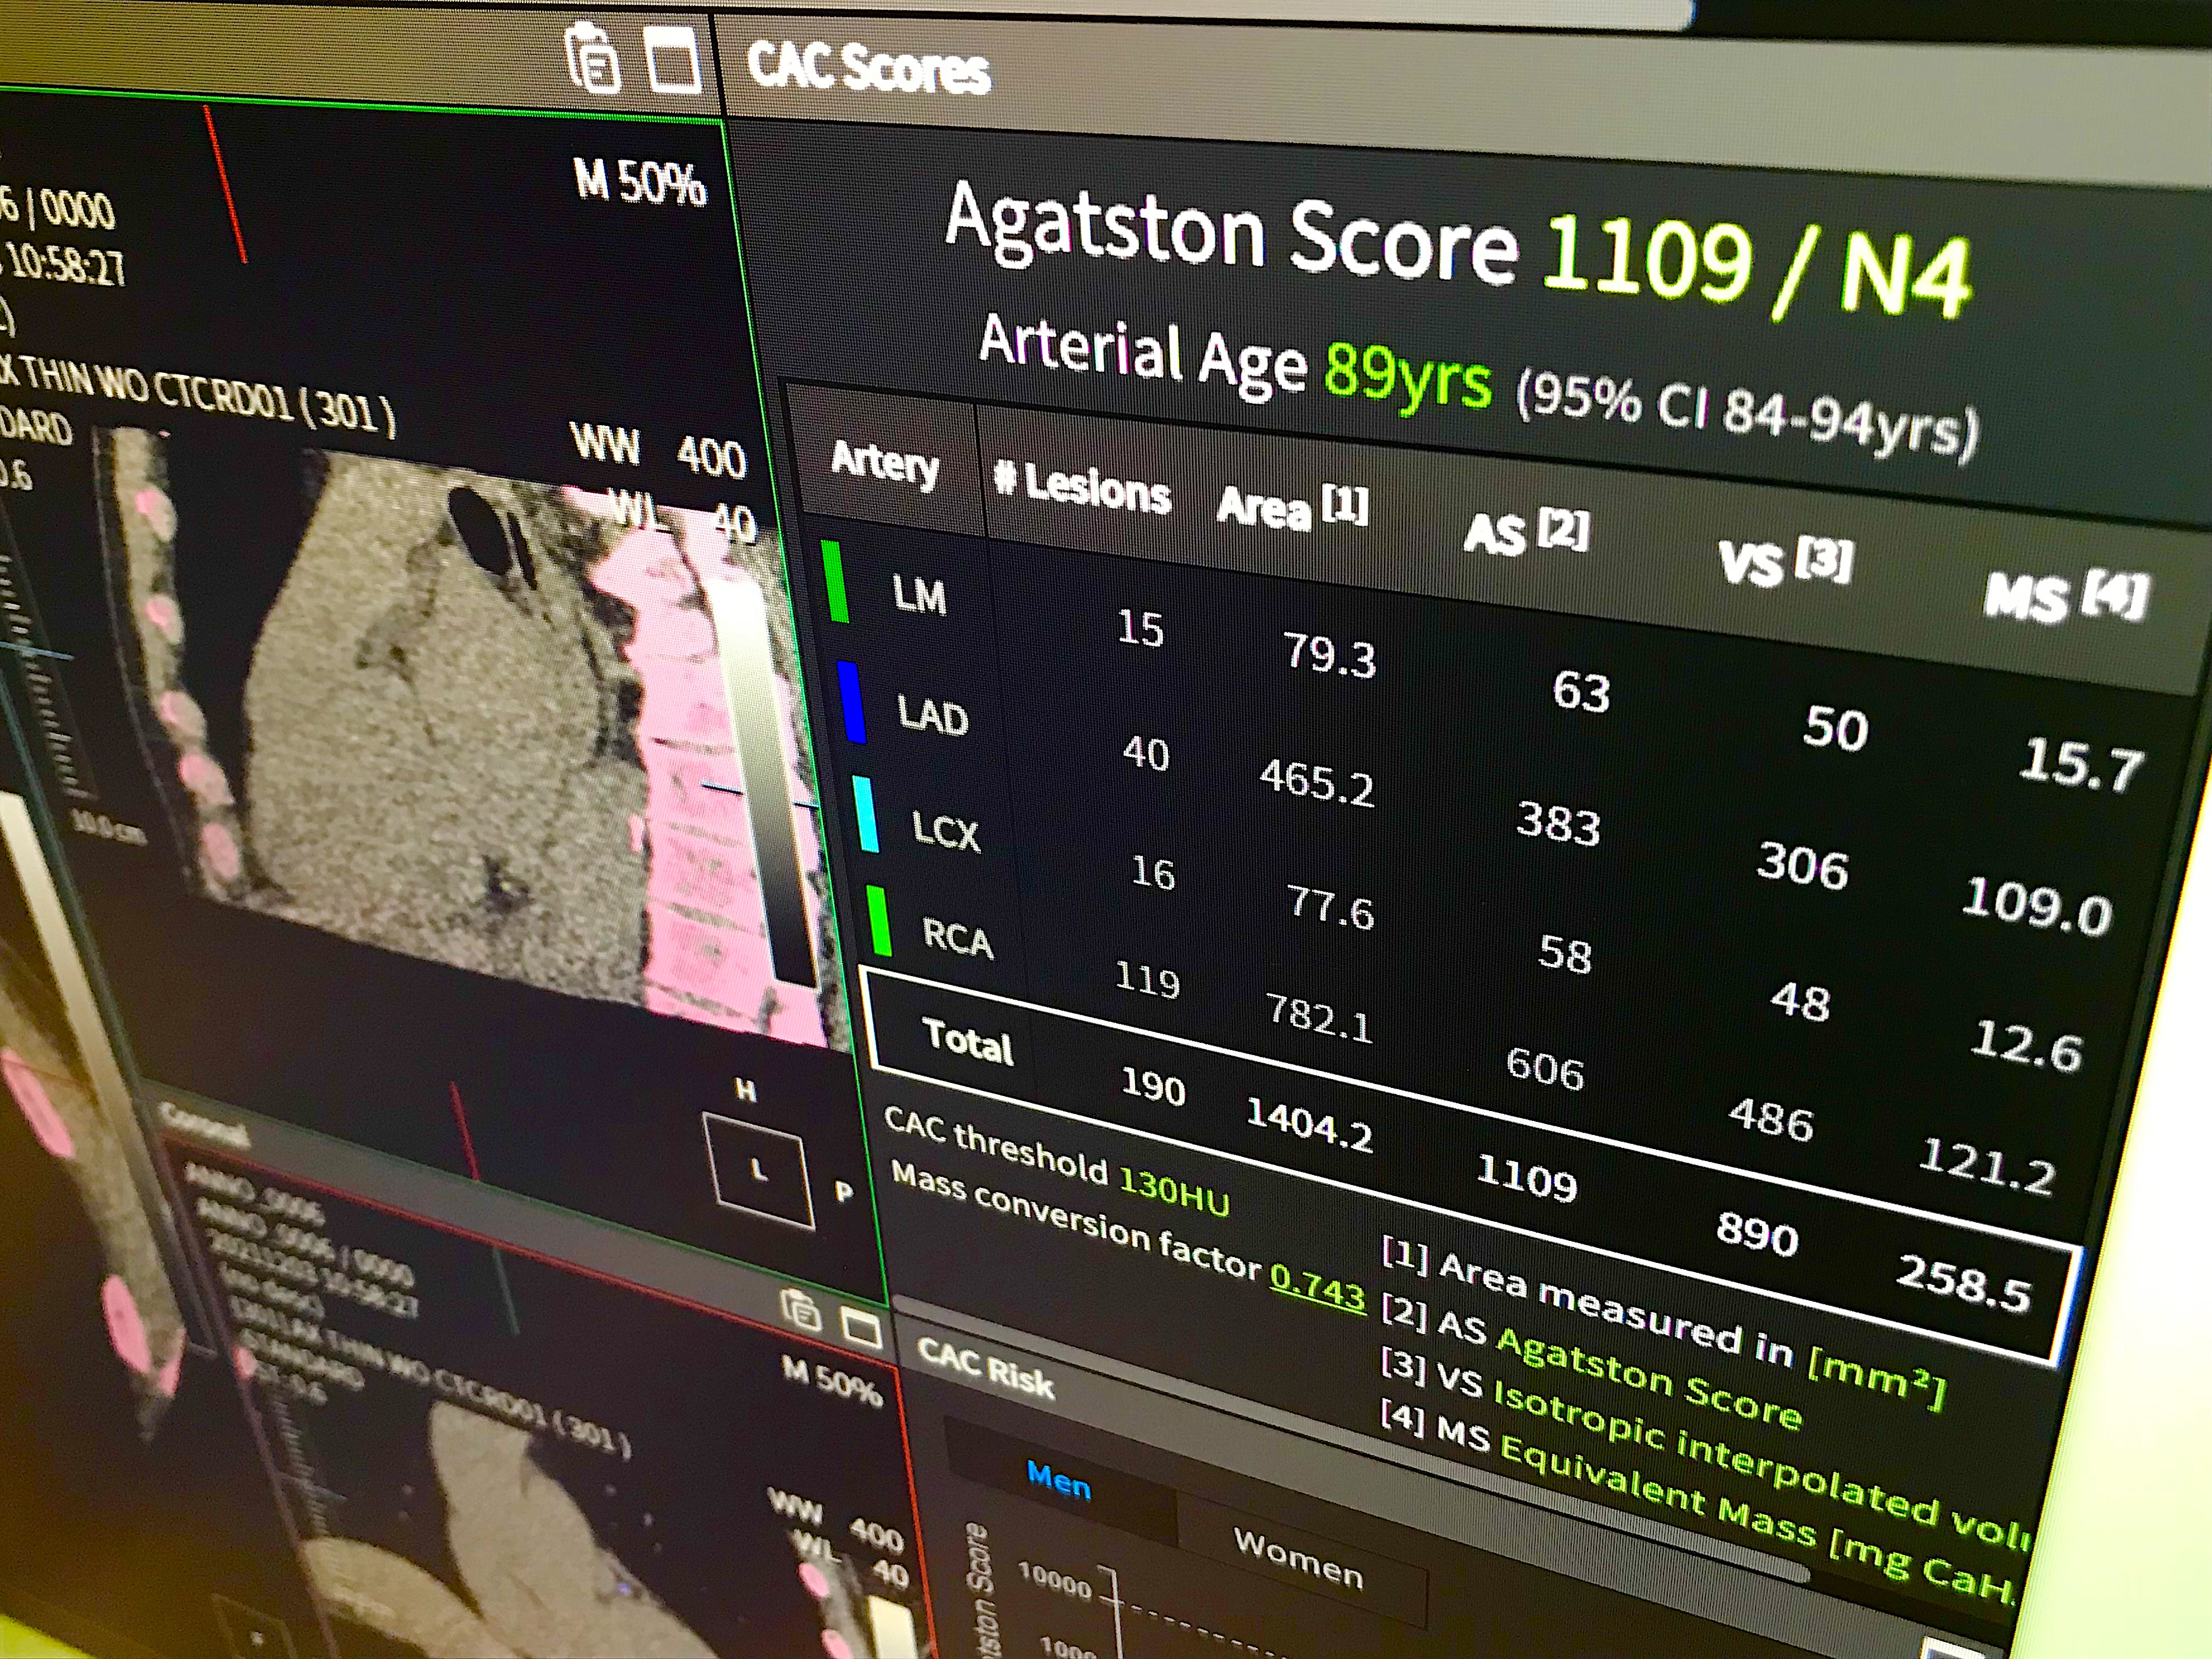The image size is (2212, 1659).
Task: Click the Area [1] column header
Action: [1291, 508]
